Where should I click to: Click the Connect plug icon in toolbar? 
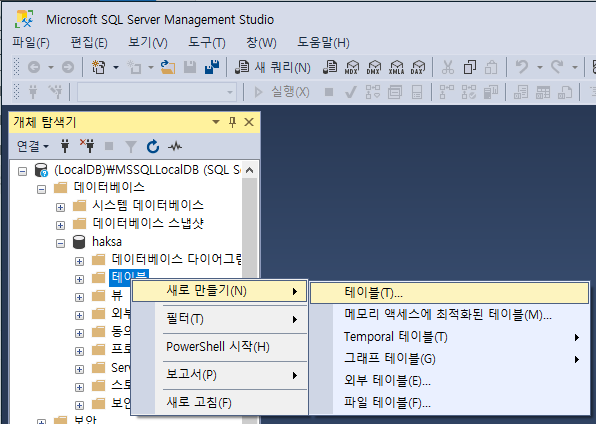pyautogui.click(x=33, y=92)
